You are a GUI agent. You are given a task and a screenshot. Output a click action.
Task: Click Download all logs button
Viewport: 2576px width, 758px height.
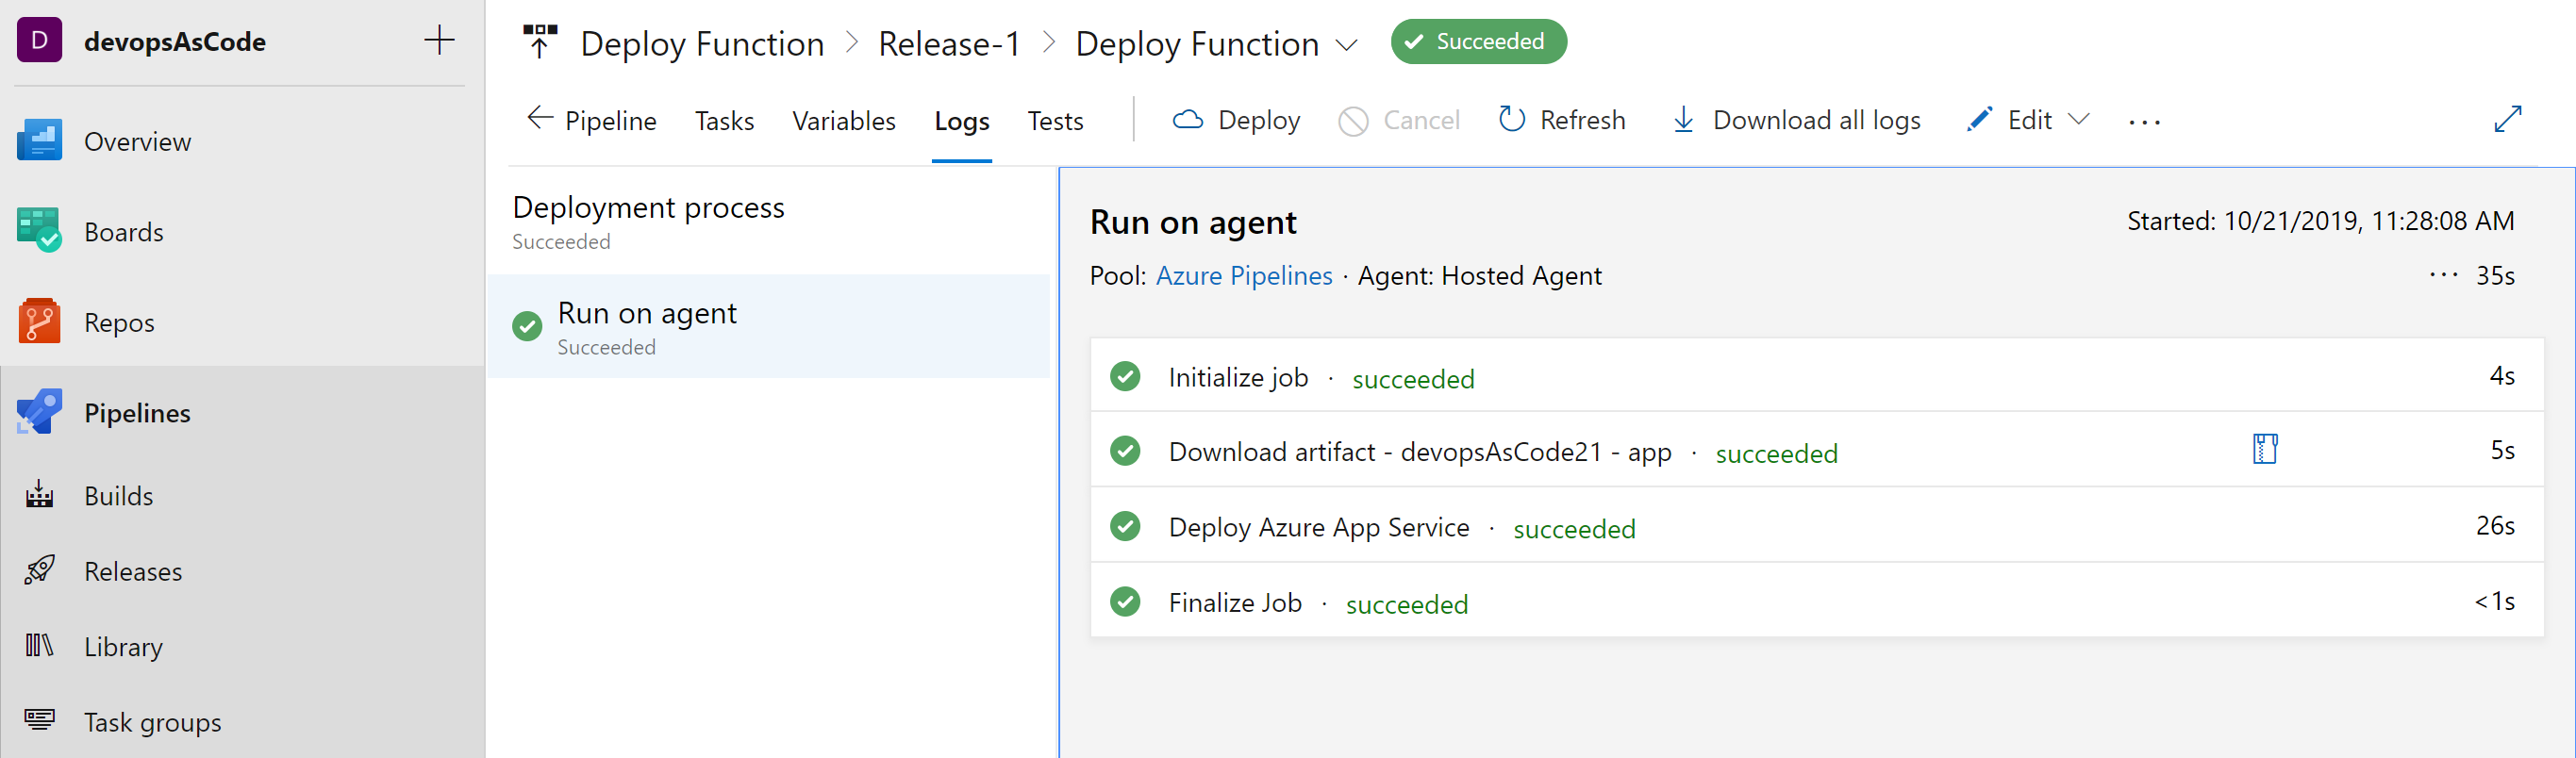click(x=1796, y=121)
